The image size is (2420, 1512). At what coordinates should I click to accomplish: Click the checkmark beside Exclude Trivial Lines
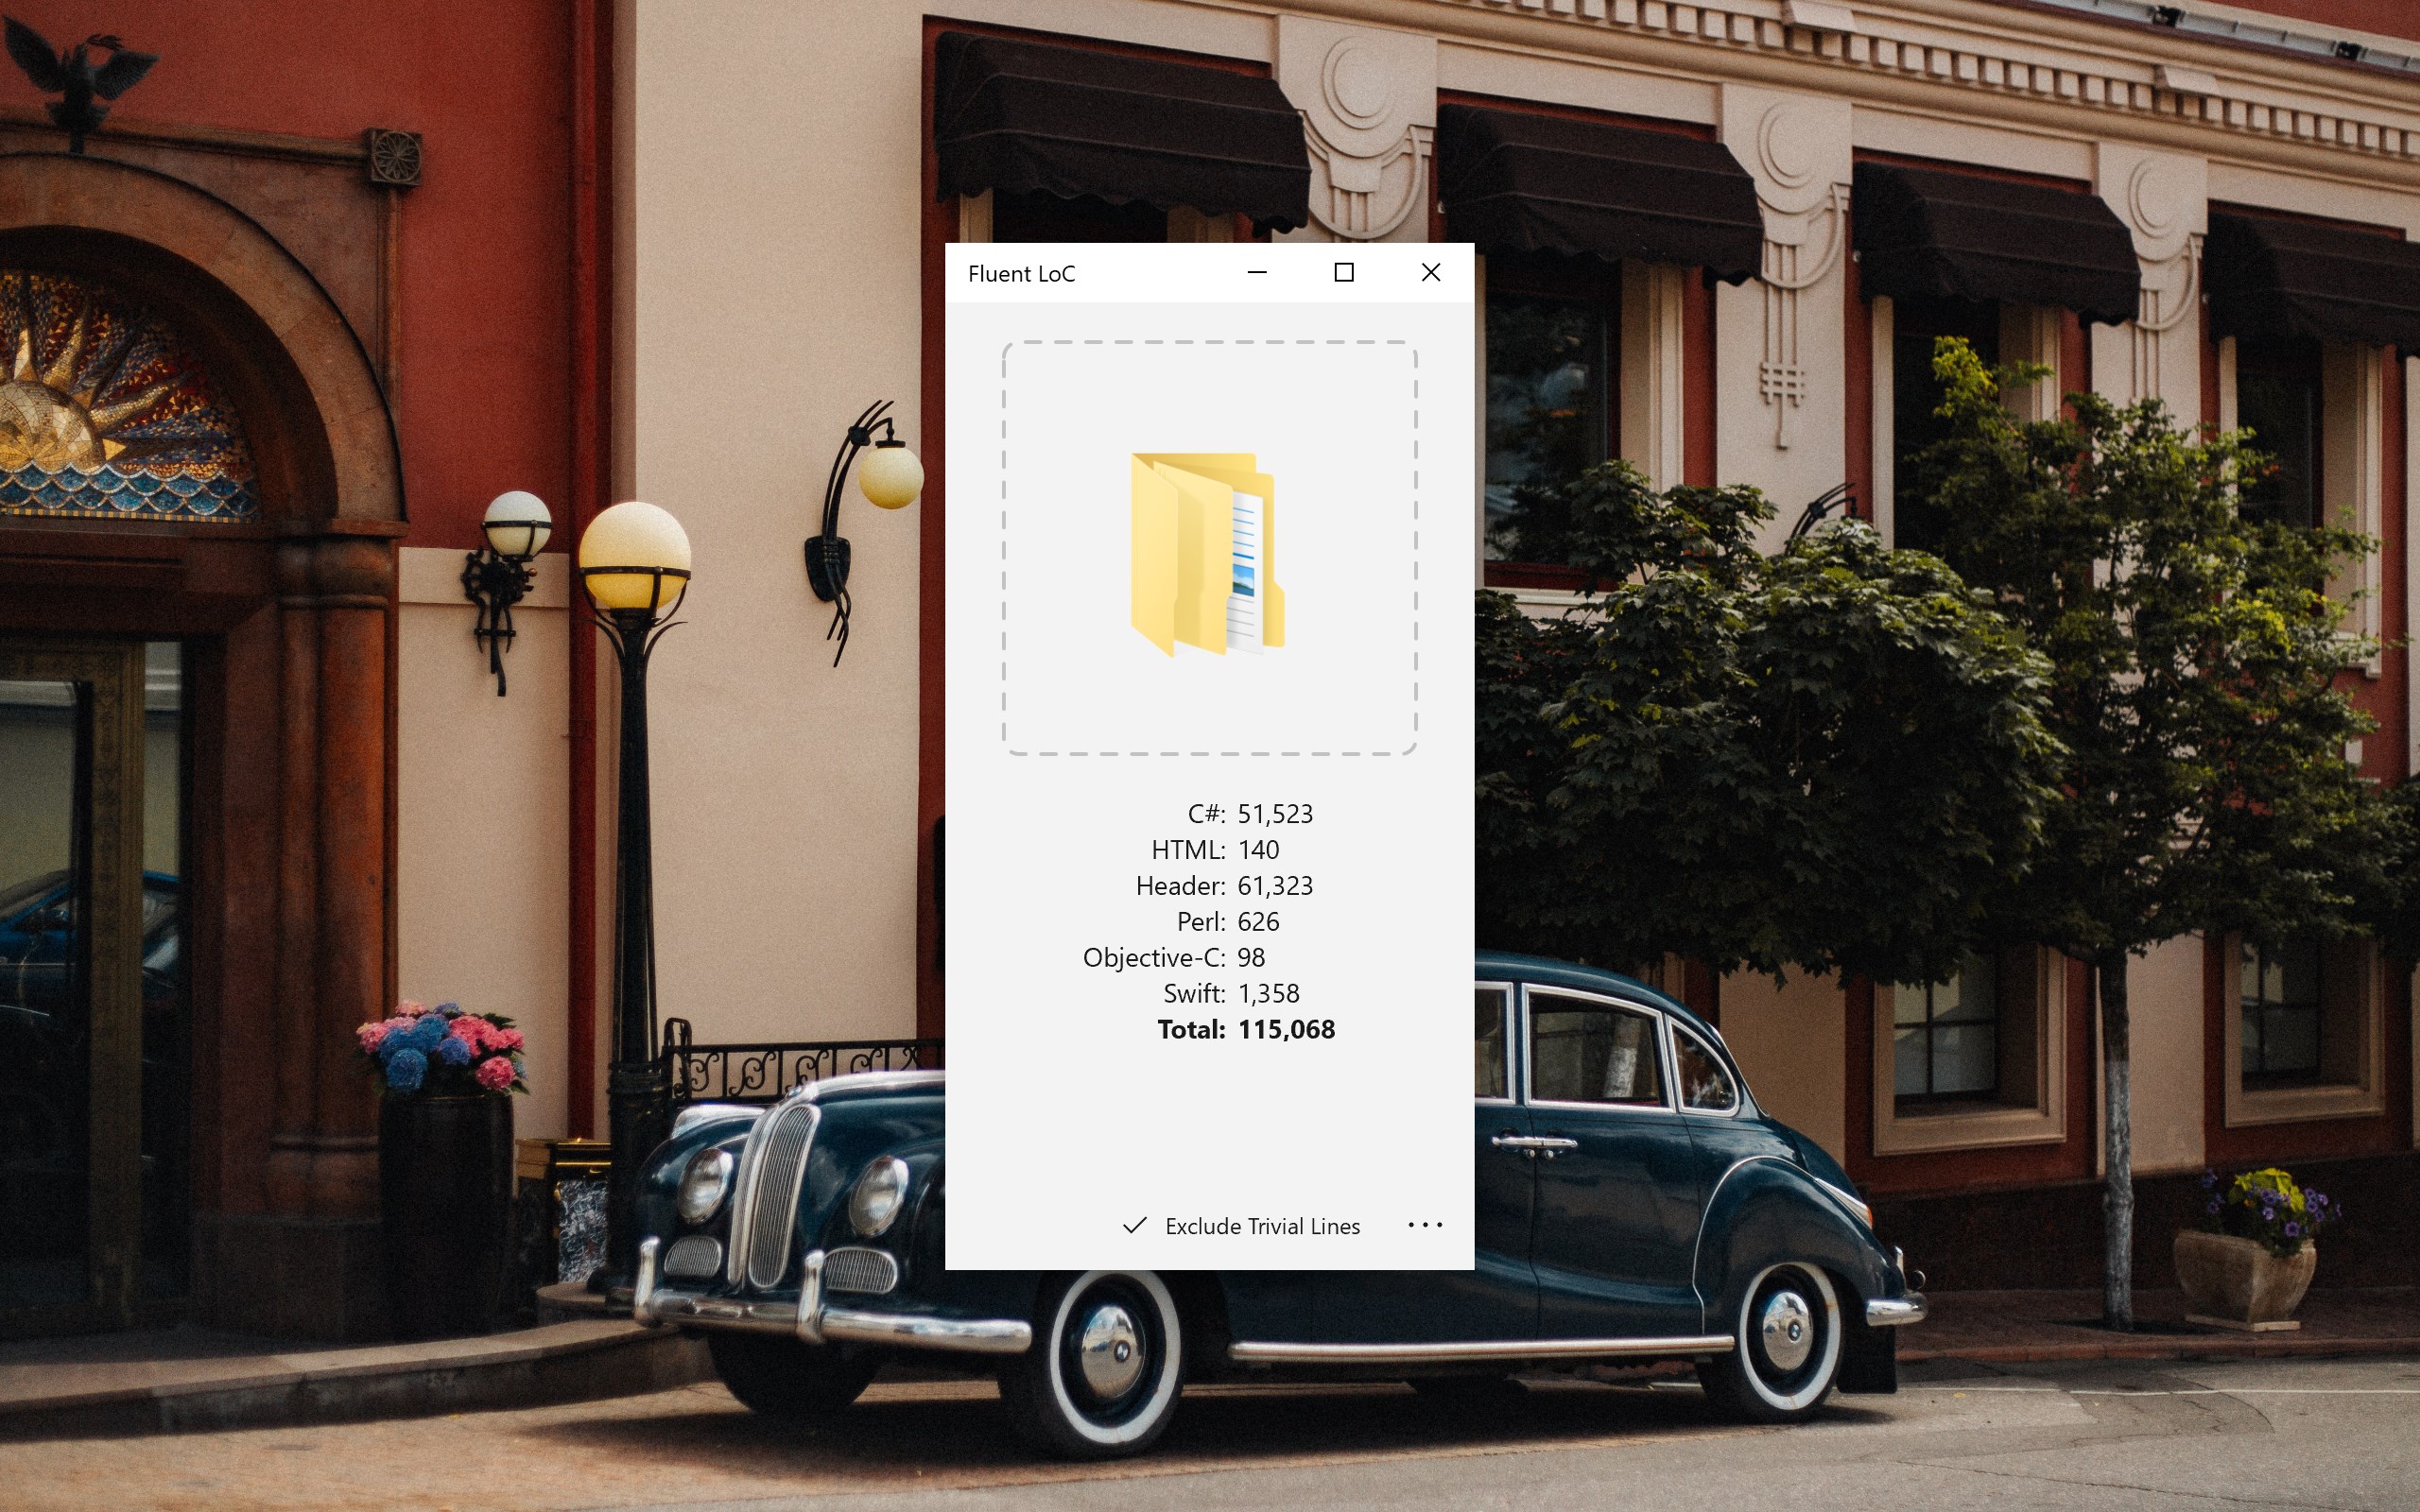1134,1226
